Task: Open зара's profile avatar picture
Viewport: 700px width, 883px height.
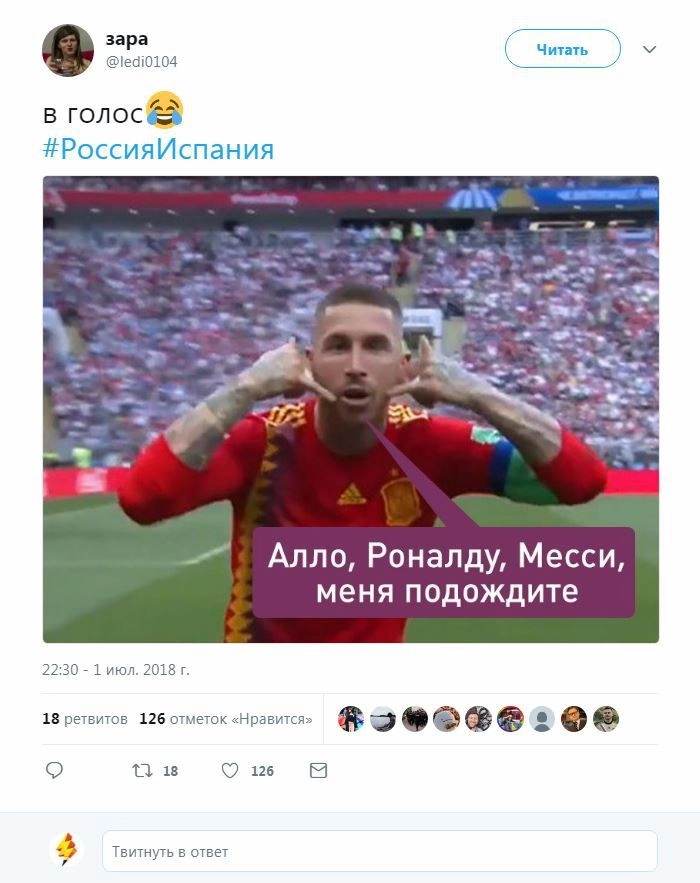Action: coord(68,50)
